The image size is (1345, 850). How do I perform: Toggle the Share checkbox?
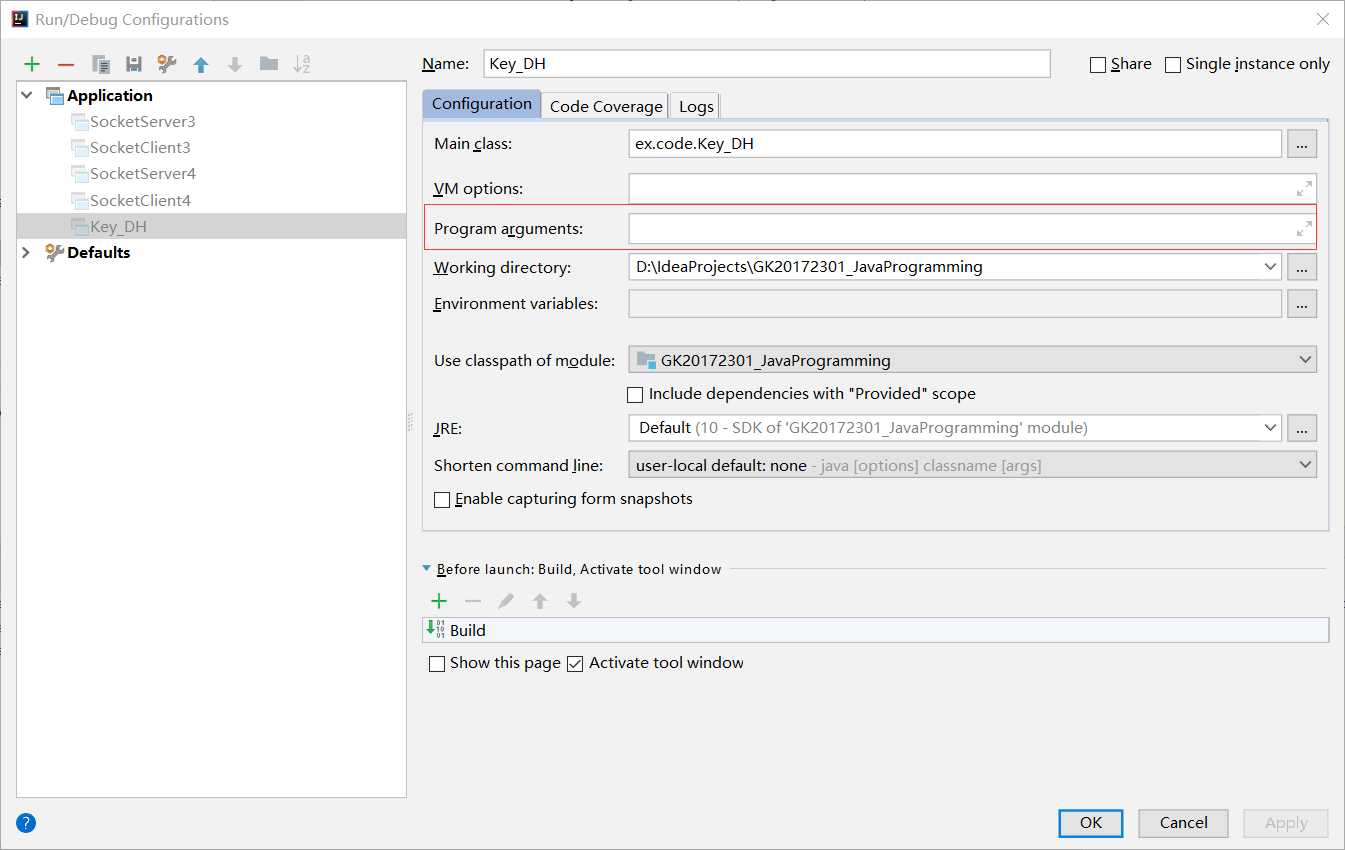point(1098,65)
